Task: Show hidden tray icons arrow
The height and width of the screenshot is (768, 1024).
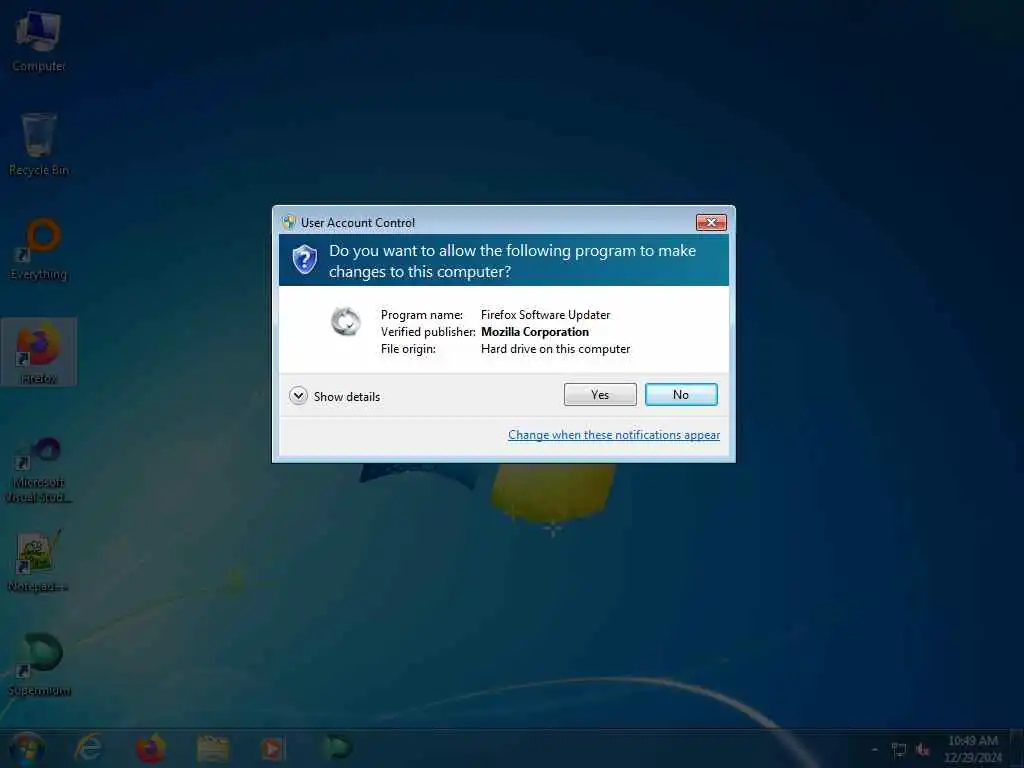Action: 874,750
